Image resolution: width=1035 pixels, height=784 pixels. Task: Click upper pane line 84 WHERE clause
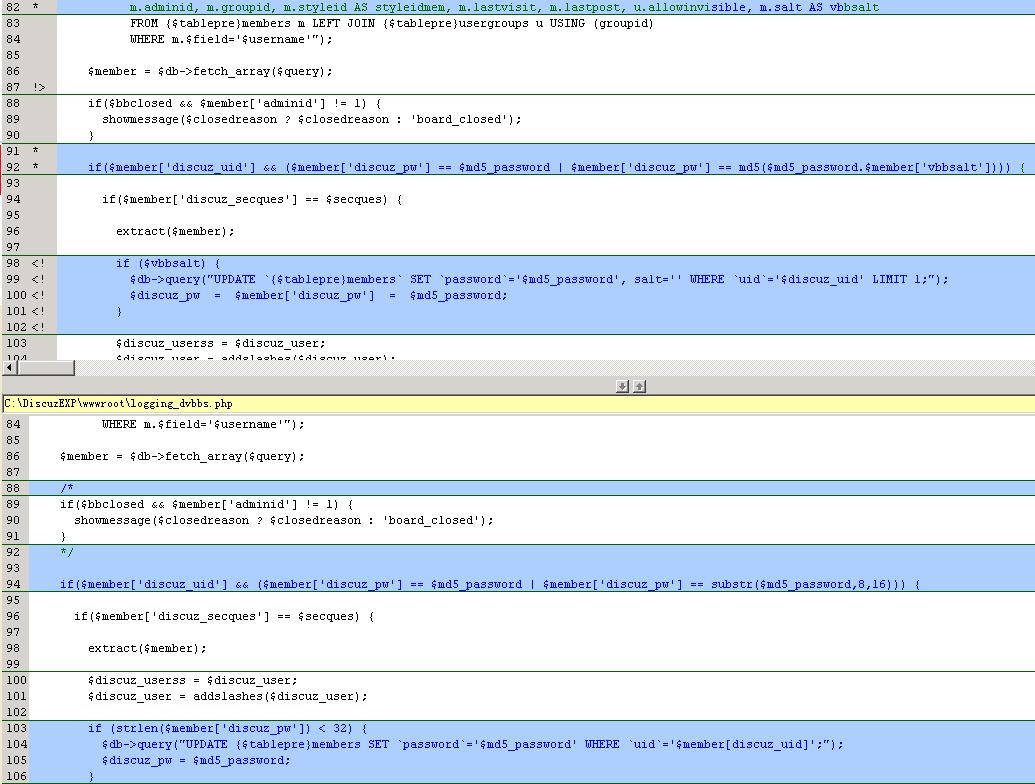(x=231, y=39)
